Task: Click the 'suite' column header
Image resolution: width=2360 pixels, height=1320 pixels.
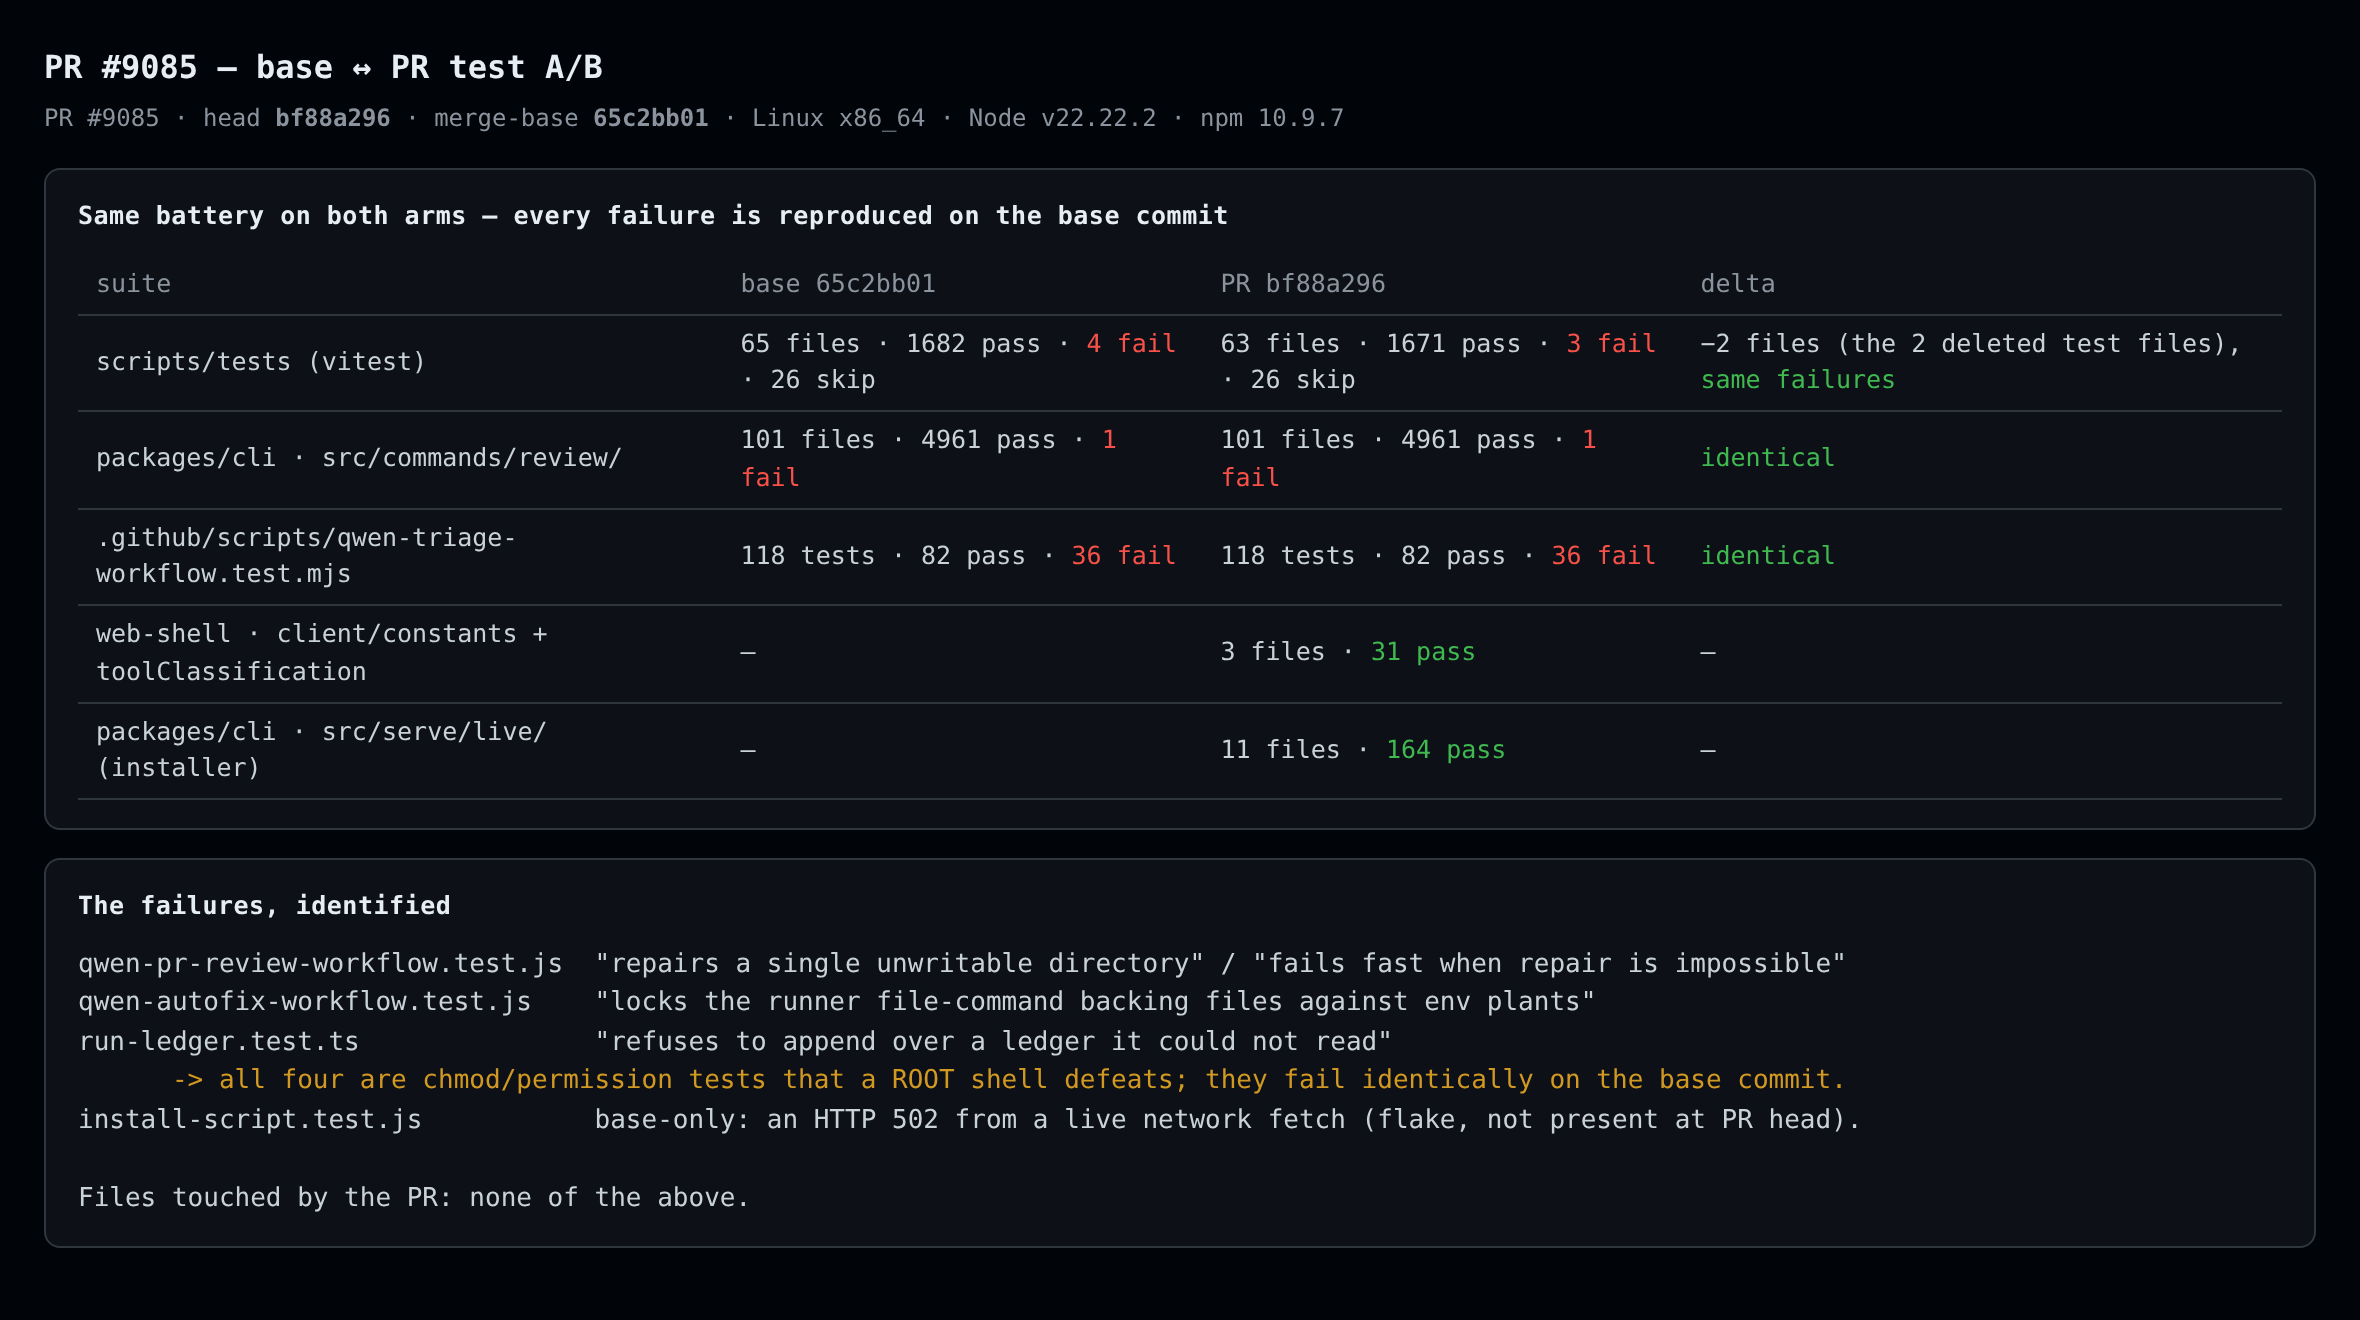Action: click(x=134, y=284)
